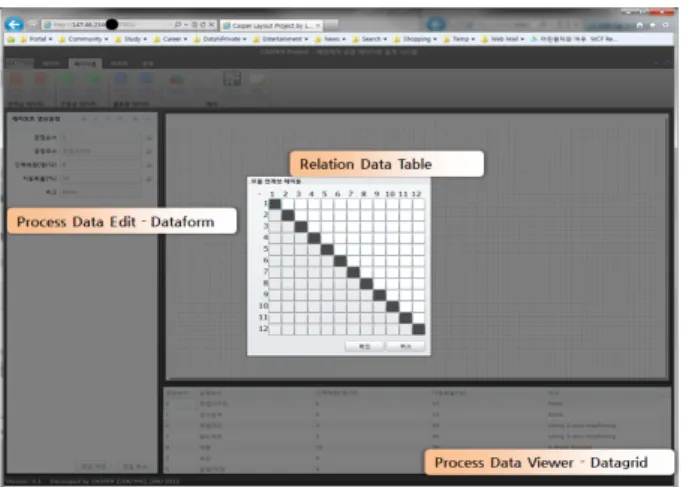Click matrix cell at row 1, column 2
The height and width of the screenshot is (487, 683).
pos(288,204)
